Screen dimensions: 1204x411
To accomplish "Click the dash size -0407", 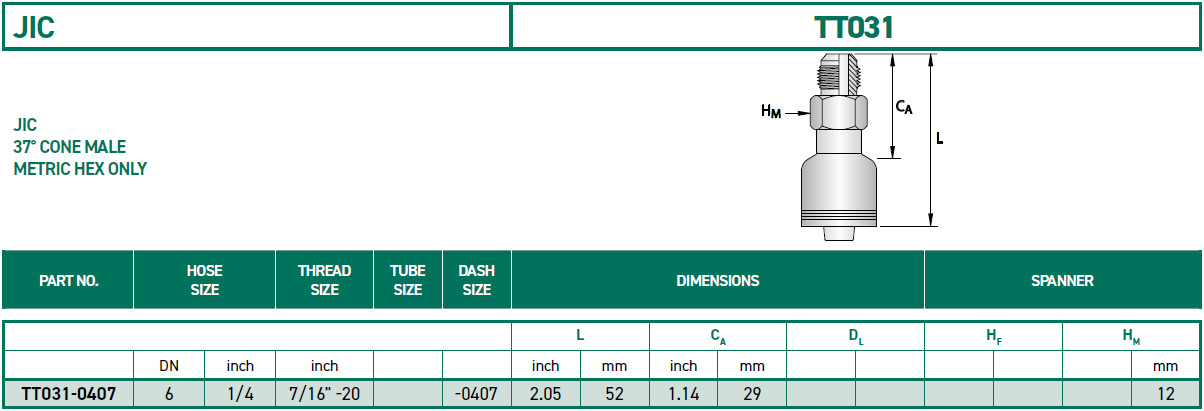I will pos(476,394).
